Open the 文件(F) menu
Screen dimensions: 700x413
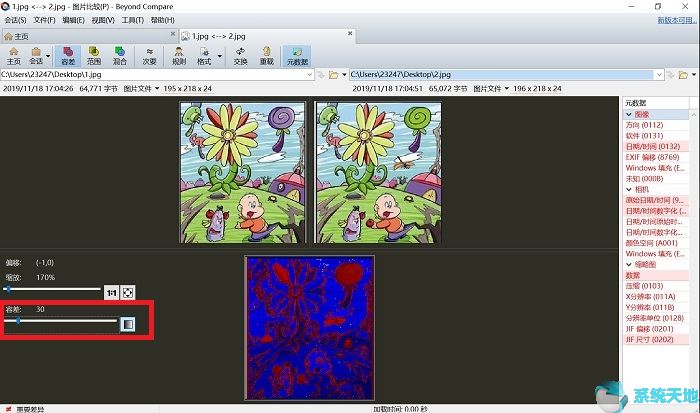[x=44, y=20]
